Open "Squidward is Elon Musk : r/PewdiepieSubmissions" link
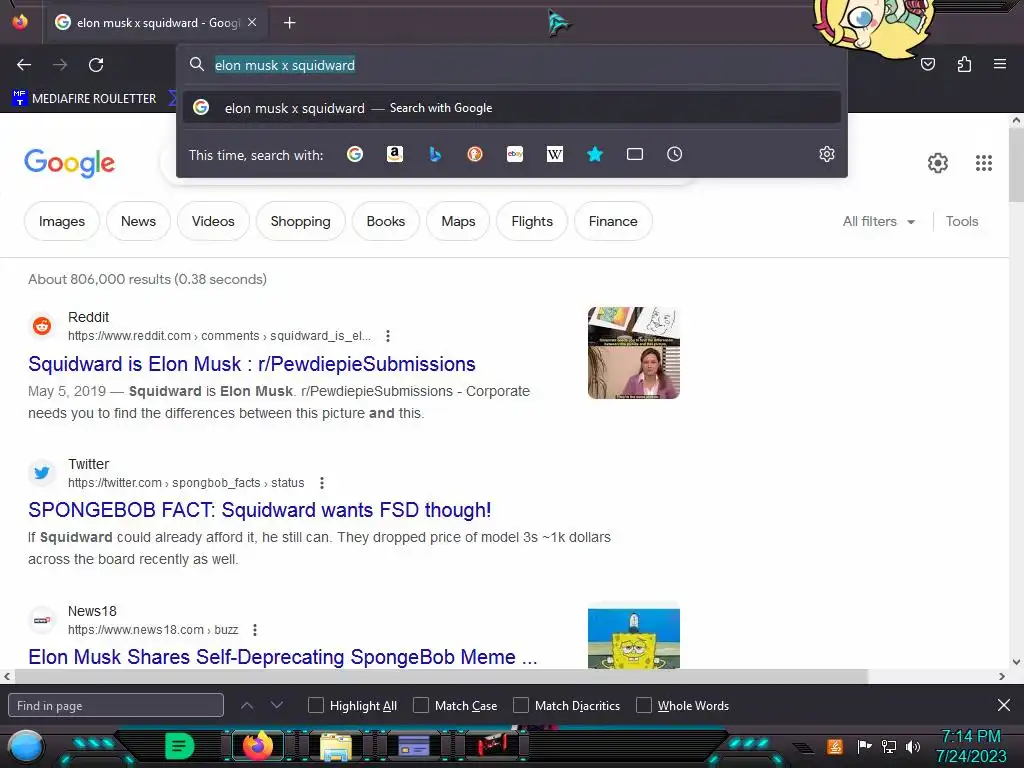 pos(251,364)
